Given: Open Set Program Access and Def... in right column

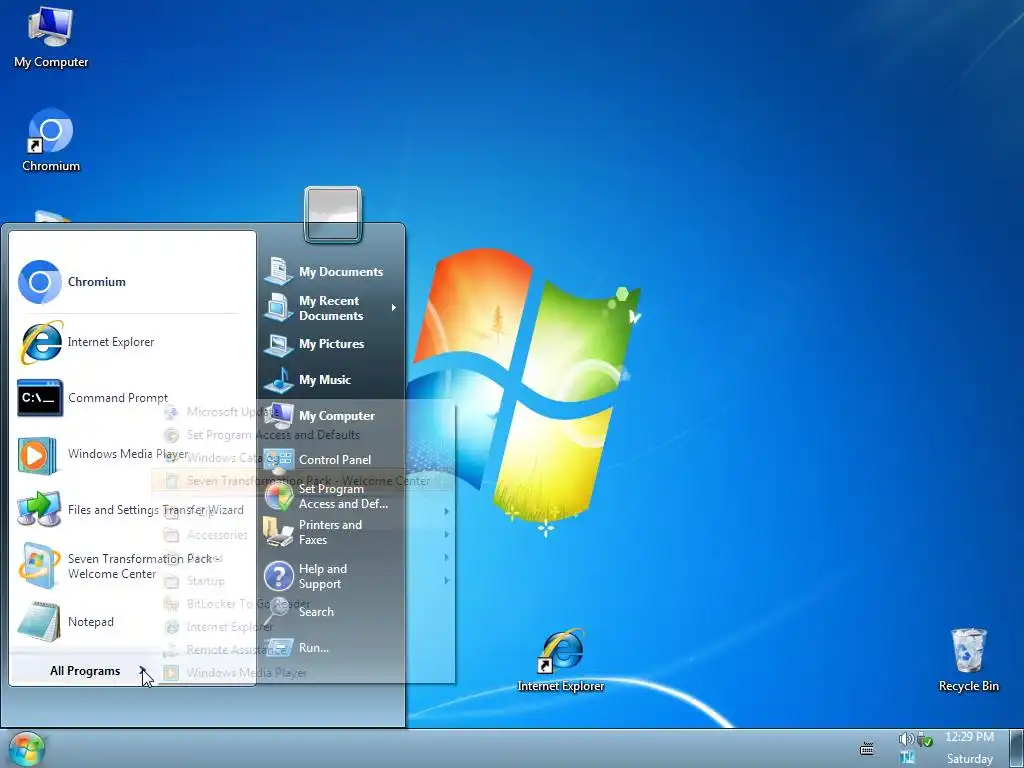Looking at the screenshot, I should (x=332, y=496).
